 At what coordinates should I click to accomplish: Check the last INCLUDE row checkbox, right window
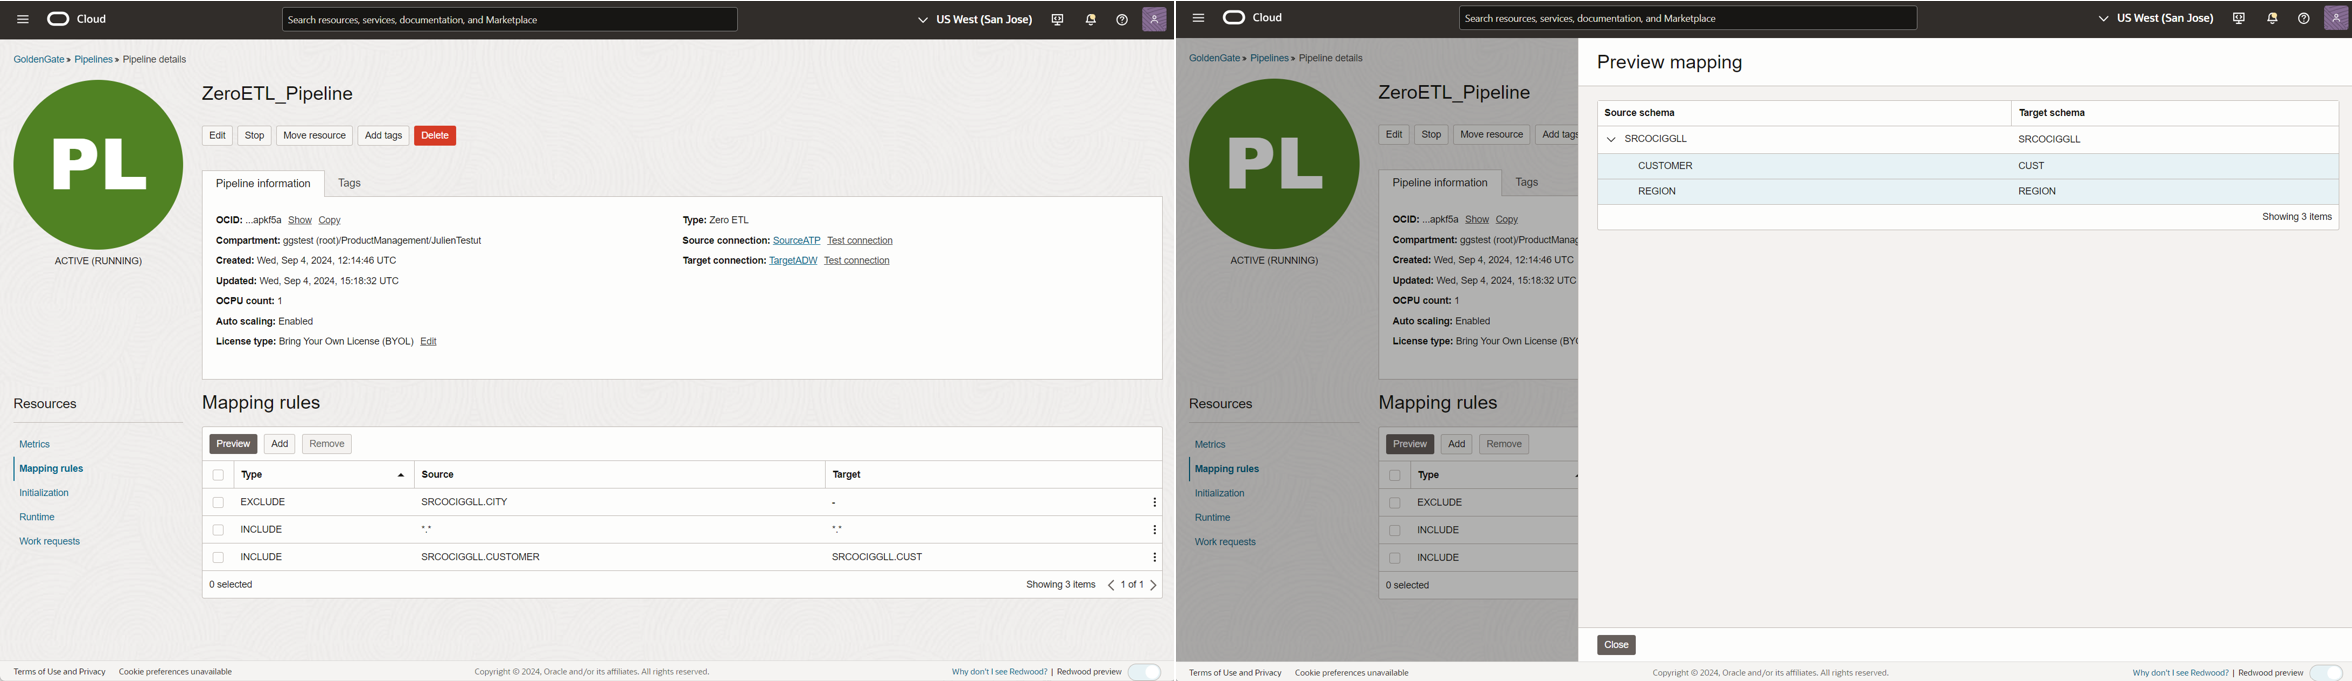point(1395,558)
